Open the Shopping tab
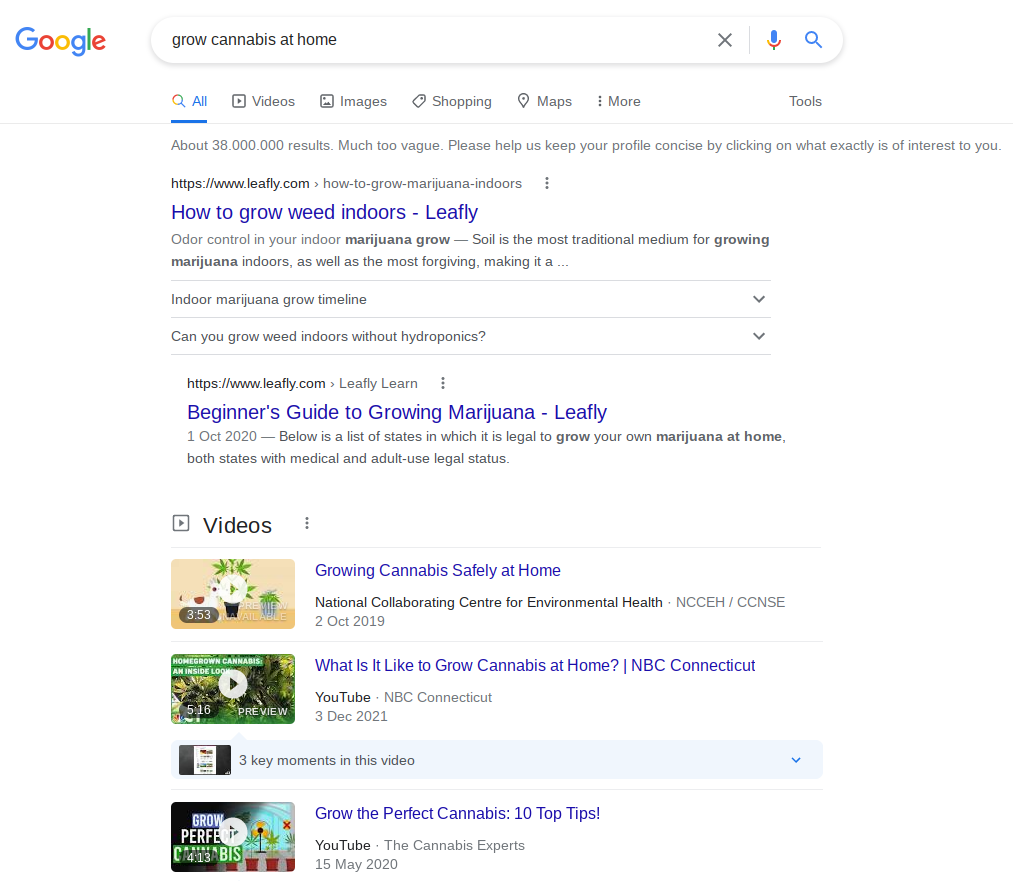This screenshot has width=1013, height=881. click(x=452, y=101)
